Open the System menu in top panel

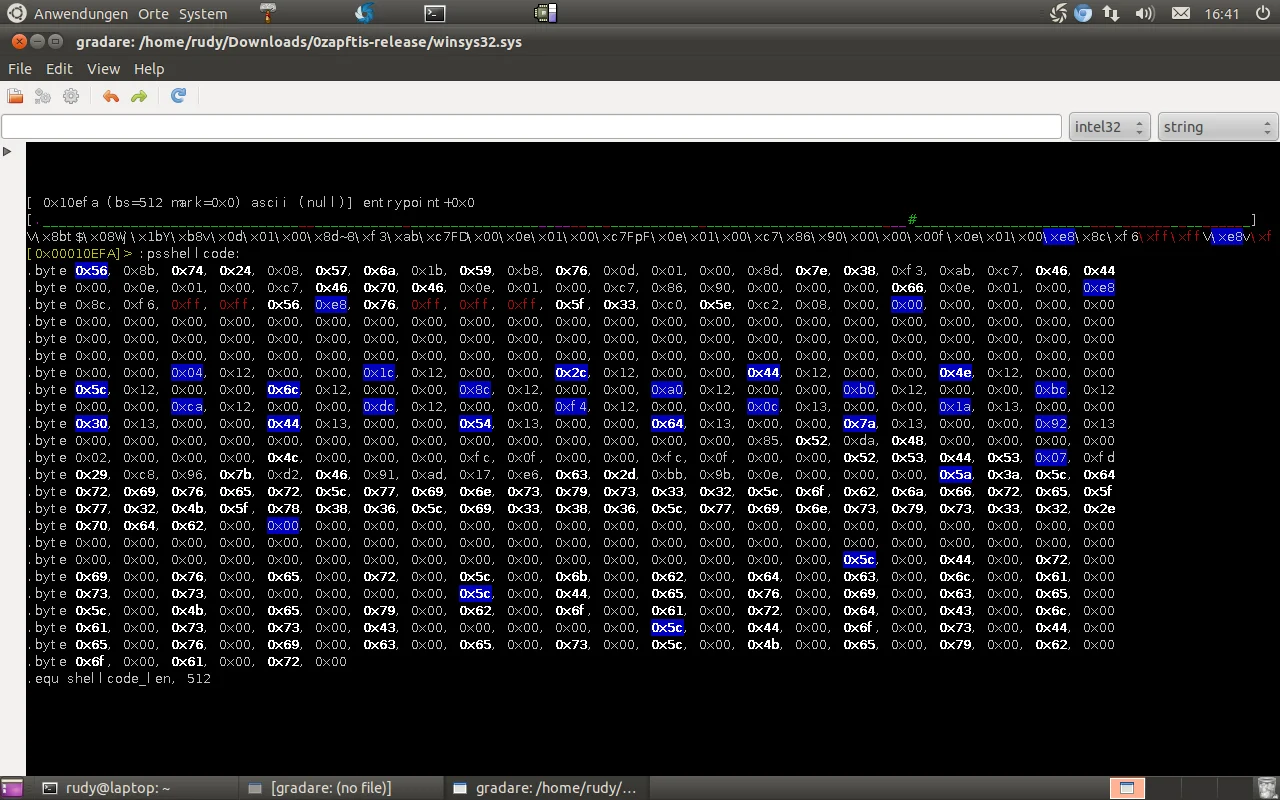click(x=203, y=14)
